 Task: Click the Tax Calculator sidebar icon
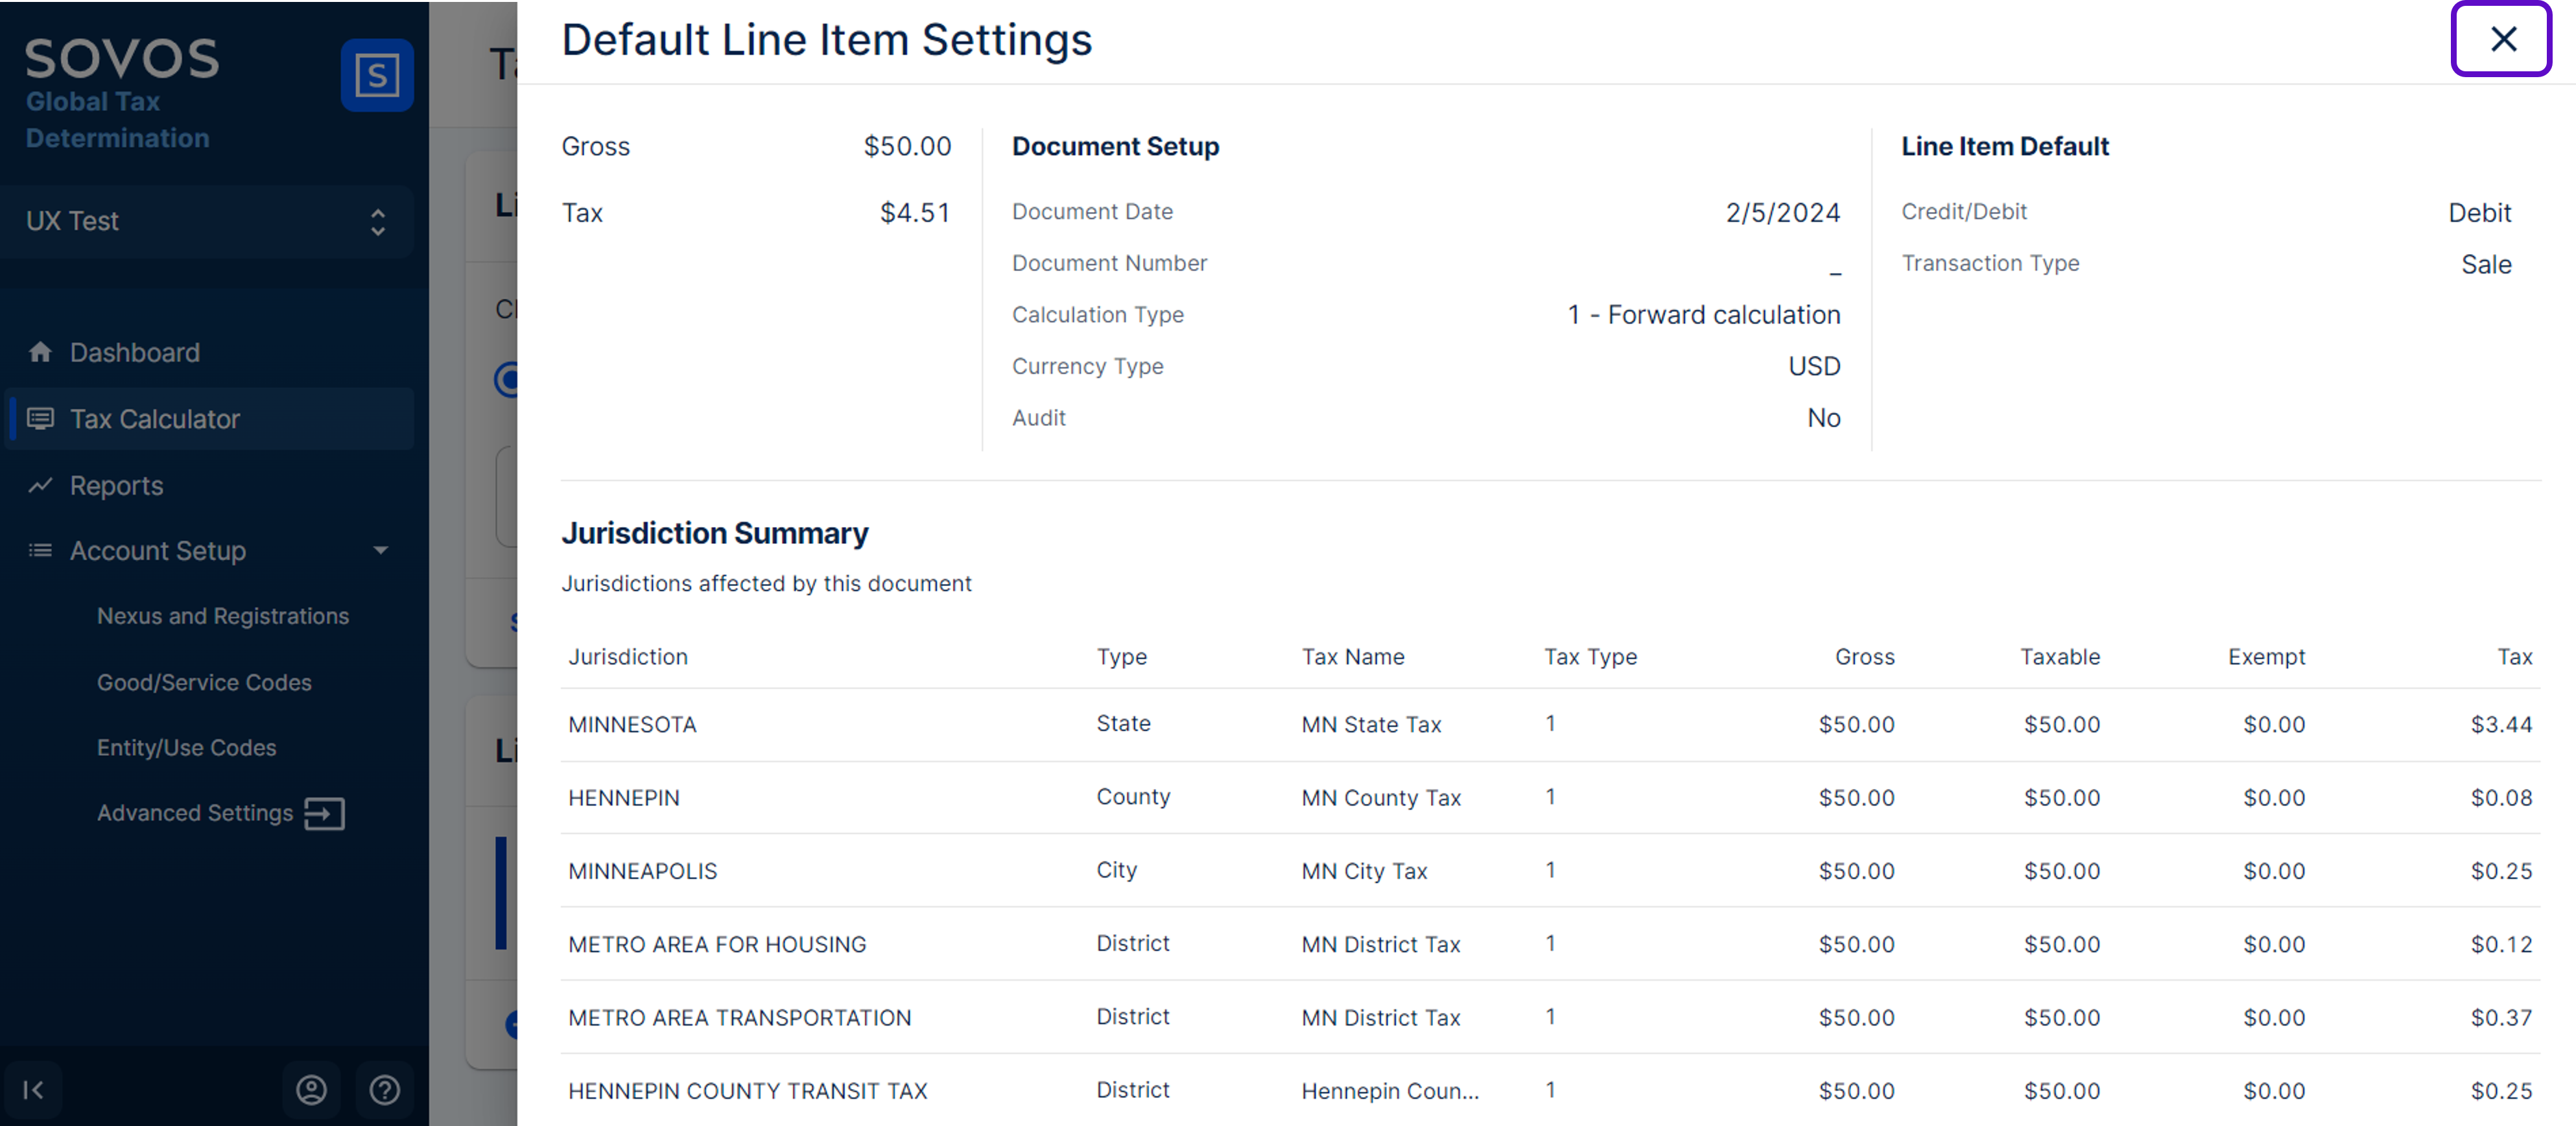click(x=40, y=418)
